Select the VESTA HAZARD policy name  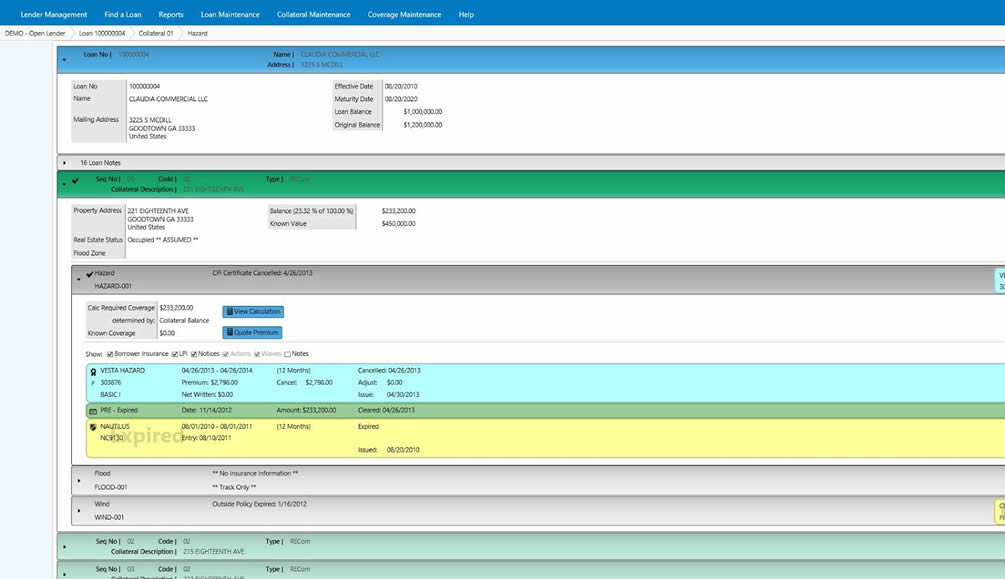122,371
